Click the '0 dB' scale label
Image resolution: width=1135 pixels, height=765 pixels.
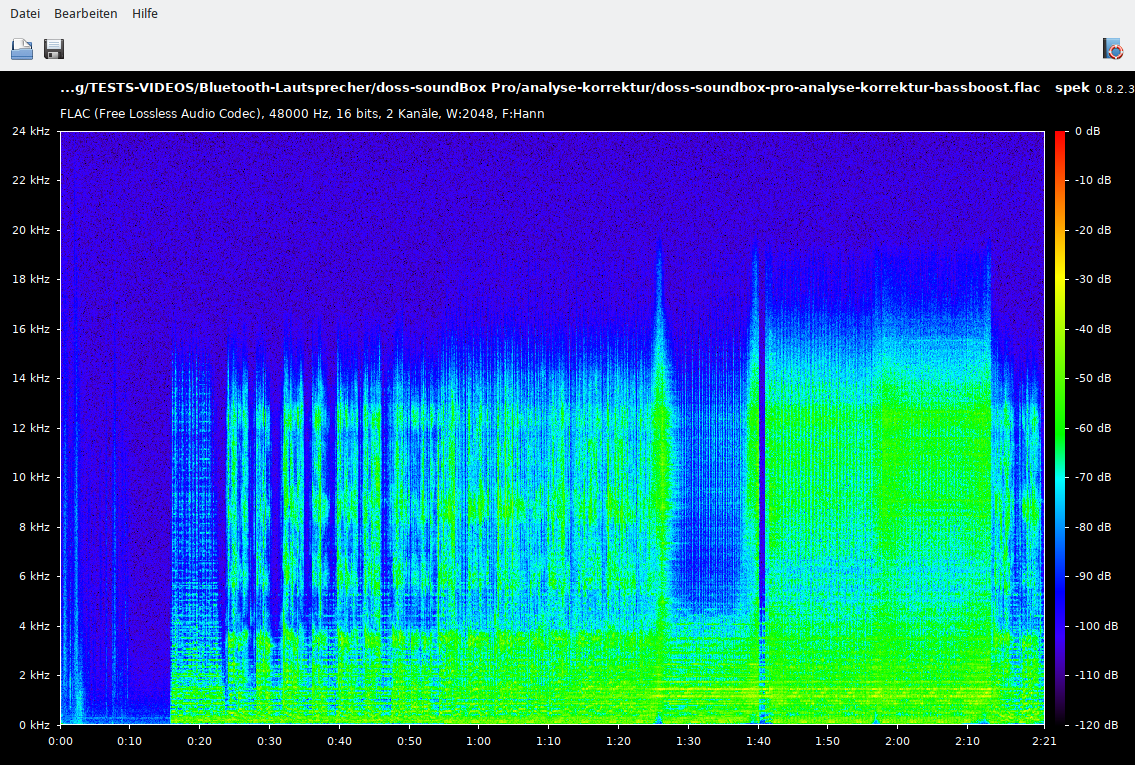pyautogui.click(x=1087, y=131)
